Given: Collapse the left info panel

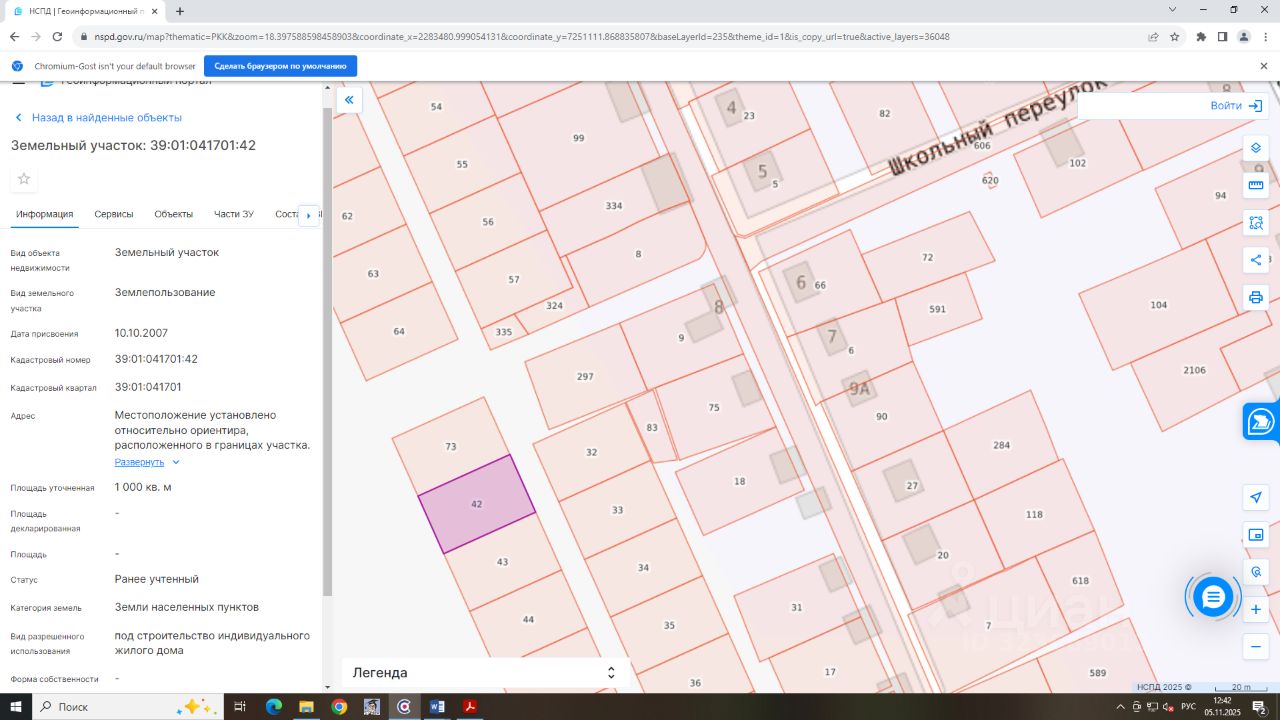Looking at the screenshot, I should point(349,100).
